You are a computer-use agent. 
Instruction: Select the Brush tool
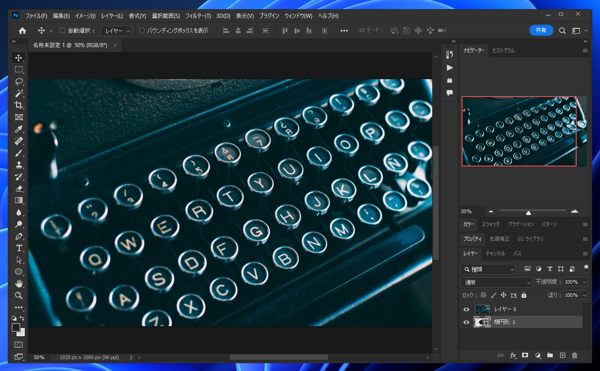coord(18,153)
